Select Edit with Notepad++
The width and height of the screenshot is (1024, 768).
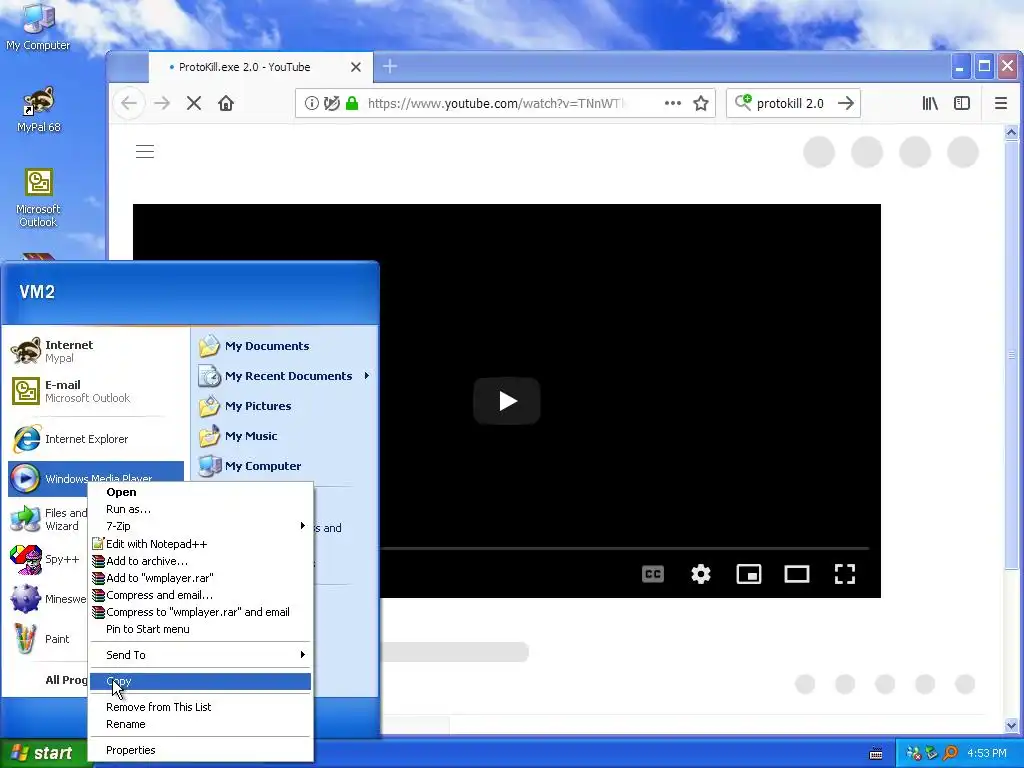(x=200, y=544)
